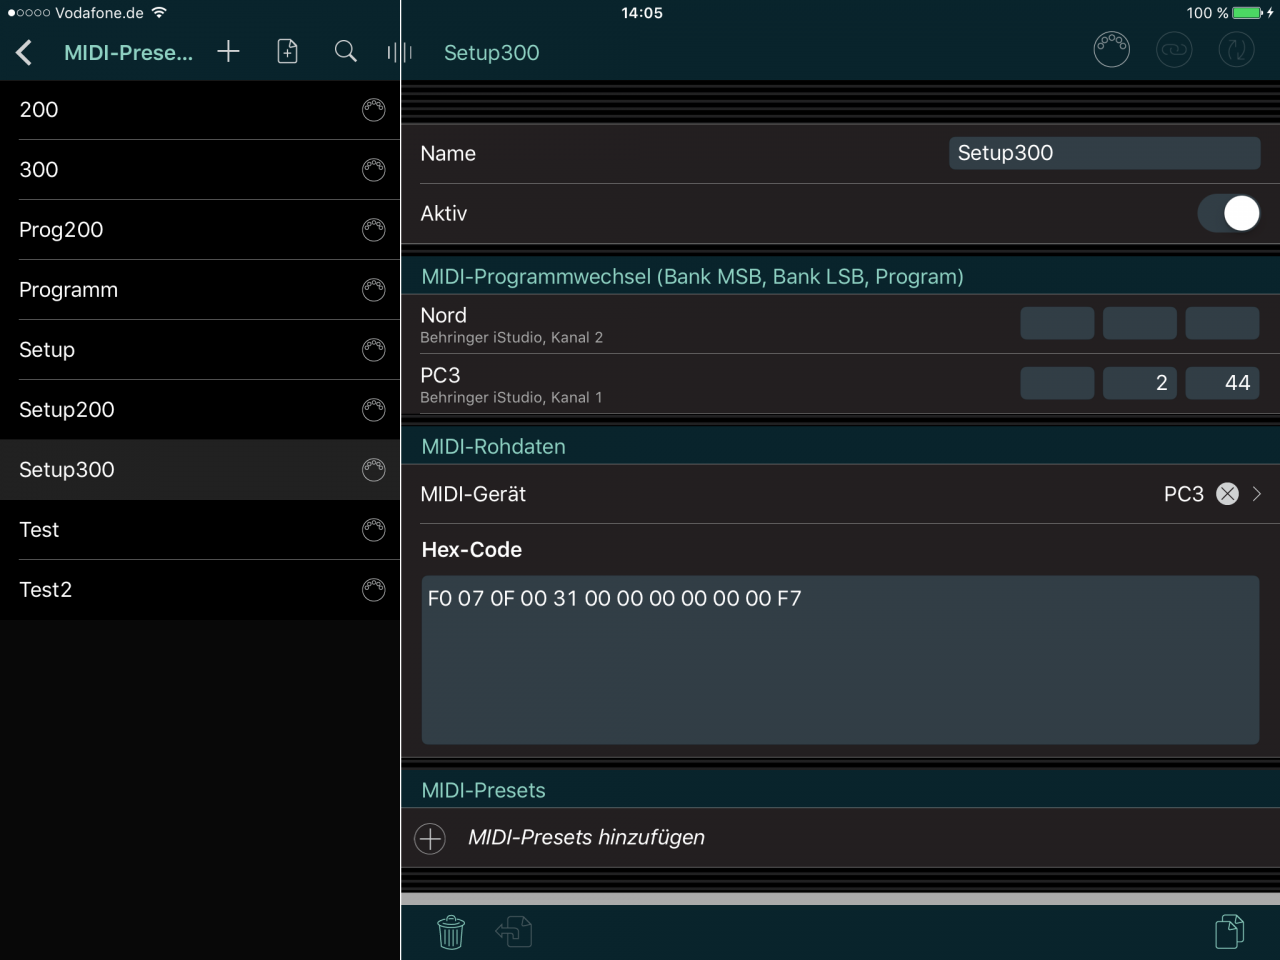Edit PC3 Program value 44
The width and height of the screenshot is (1280, 960).
pyautogui.click(x=1222, y=383)
